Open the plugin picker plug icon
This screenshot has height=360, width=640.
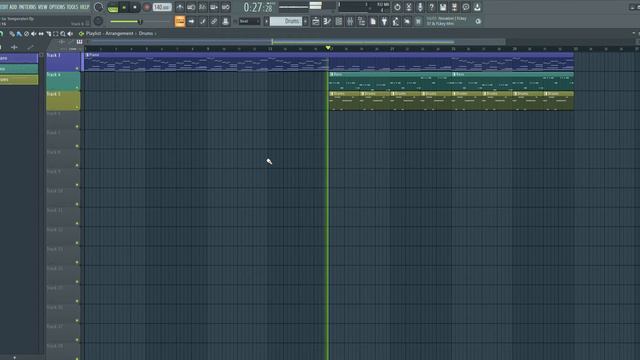(384, 21)
